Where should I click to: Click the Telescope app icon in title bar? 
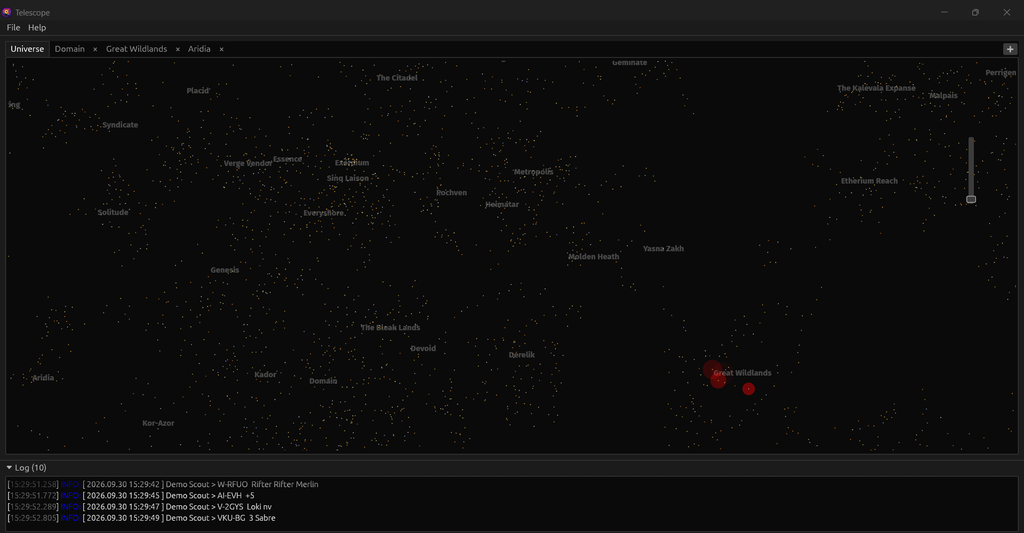click(x=7, y=12)
